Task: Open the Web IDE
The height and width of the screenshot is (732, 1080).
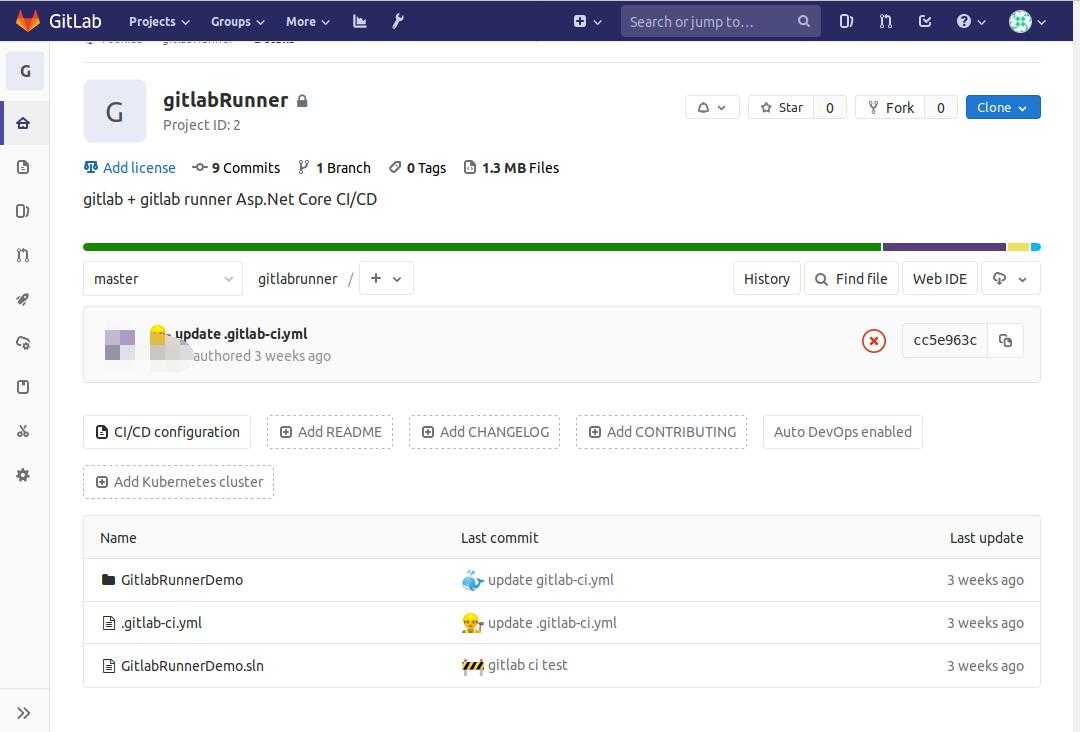Action: click(939, 279)
